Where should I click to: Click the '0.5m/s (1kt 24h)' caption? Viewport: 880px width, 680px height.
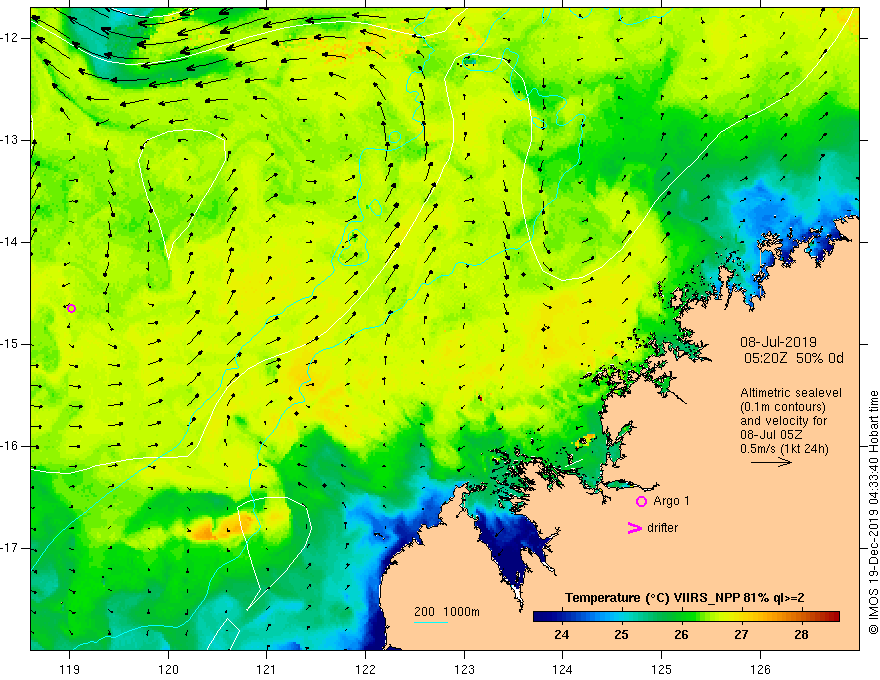pyautogui.click(x=784, y=449)
